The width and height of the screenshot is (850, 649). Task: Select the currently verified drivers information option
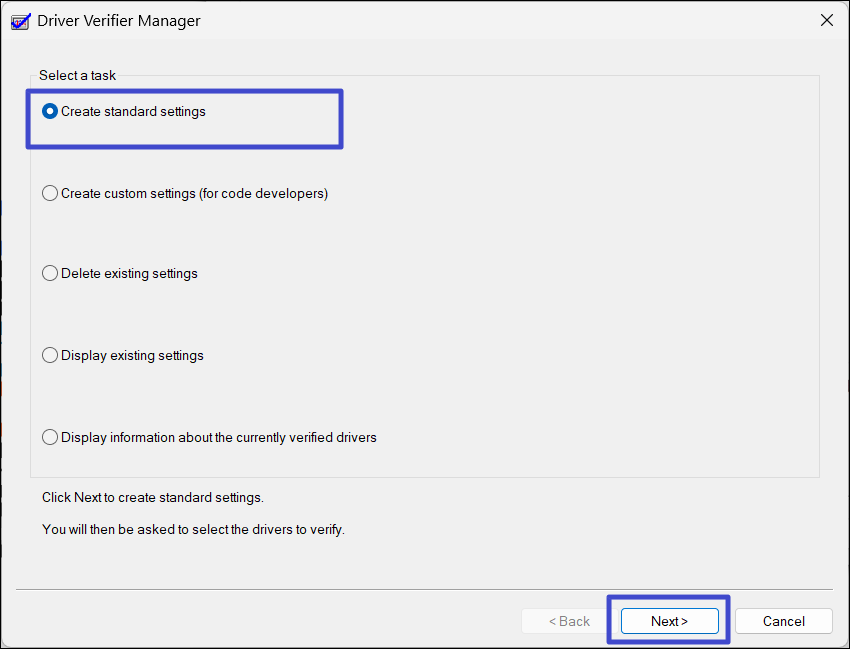(x=50, y=438)
